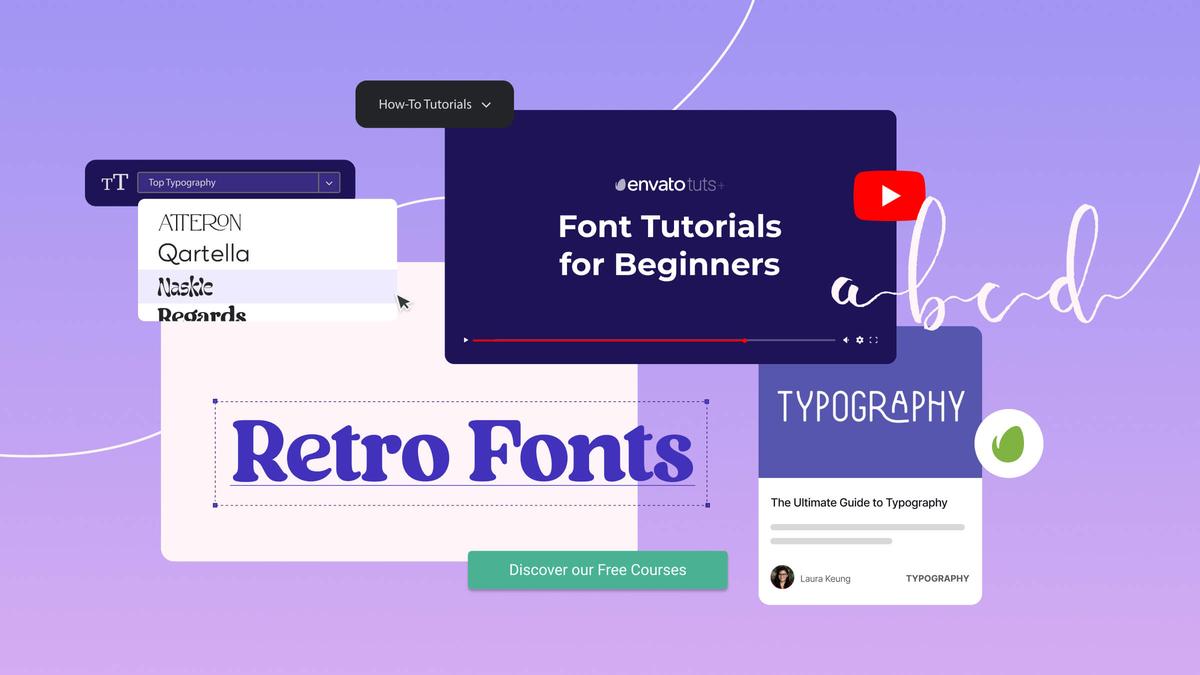
Task: Click the Discover our Free Courses button
Action: click(597, 570)
